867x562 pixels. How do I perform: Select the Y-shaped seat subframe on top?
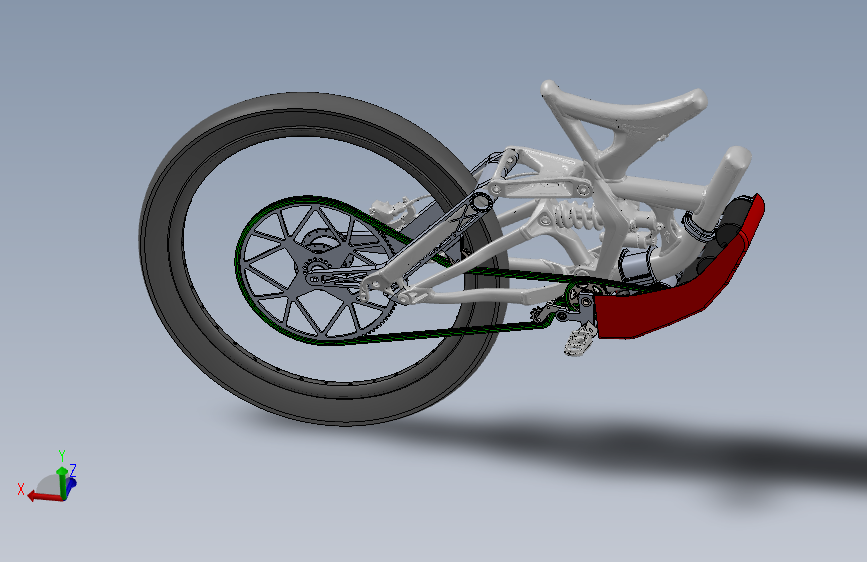[619, 111]
